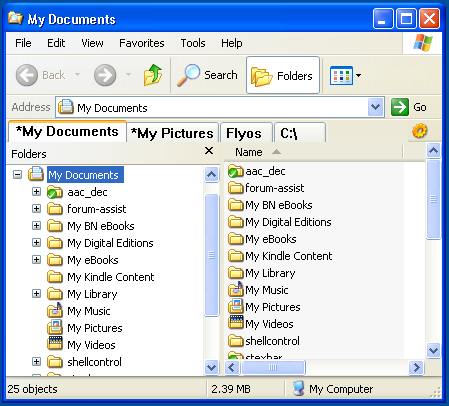
Task: Open the tab options gear icon
Action: point(420,131)
